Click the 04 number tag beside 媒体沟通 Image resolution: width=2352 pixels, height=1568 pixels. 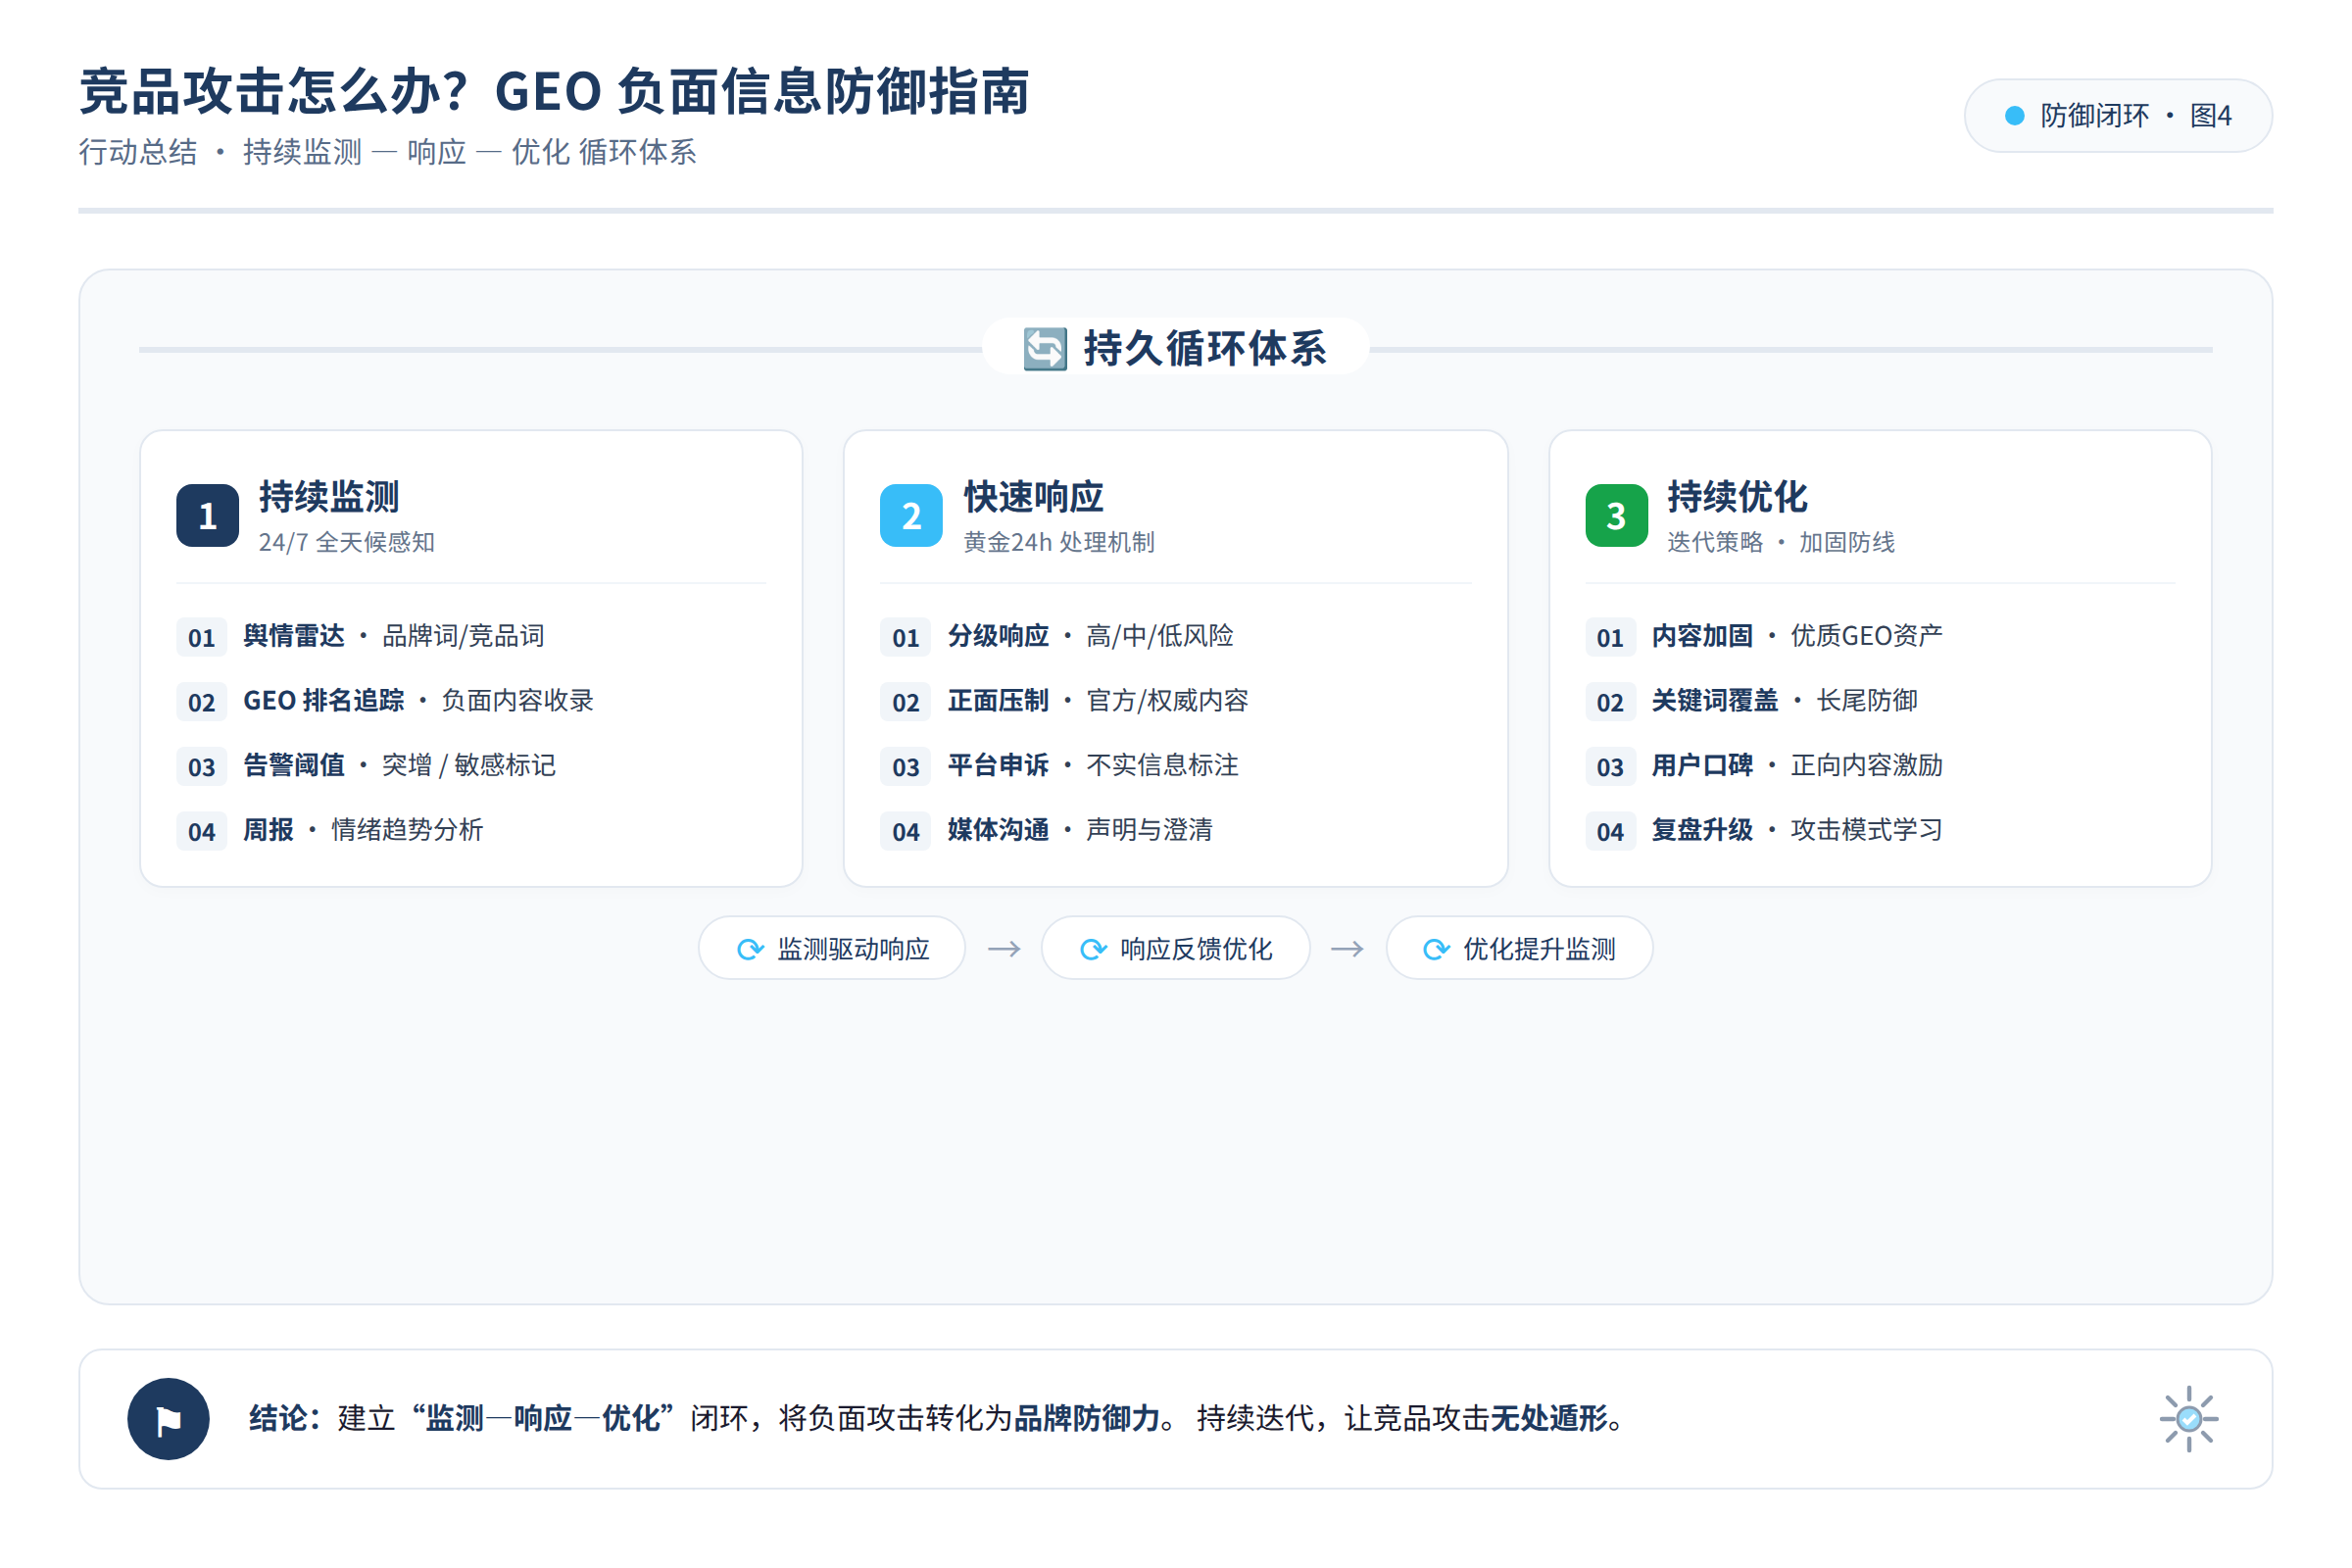[905, 831]
